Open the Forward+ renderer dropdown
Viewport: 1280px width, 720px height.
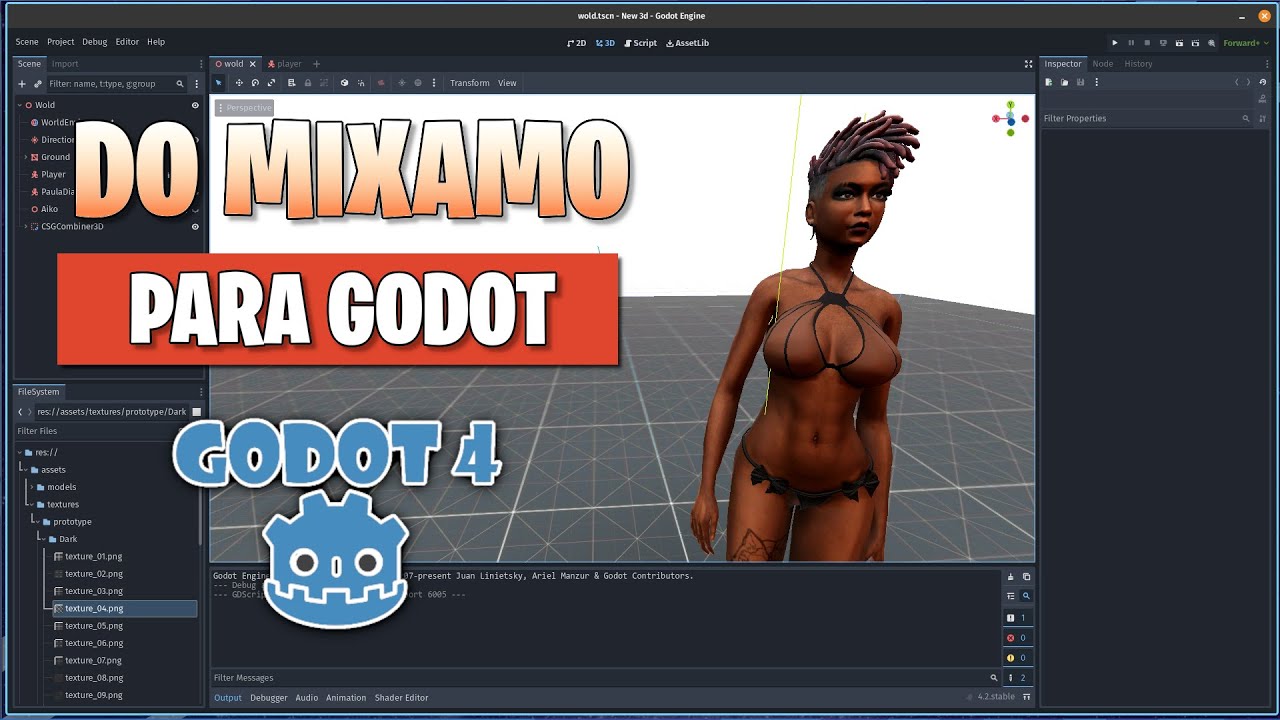(x=1246, y=43)
